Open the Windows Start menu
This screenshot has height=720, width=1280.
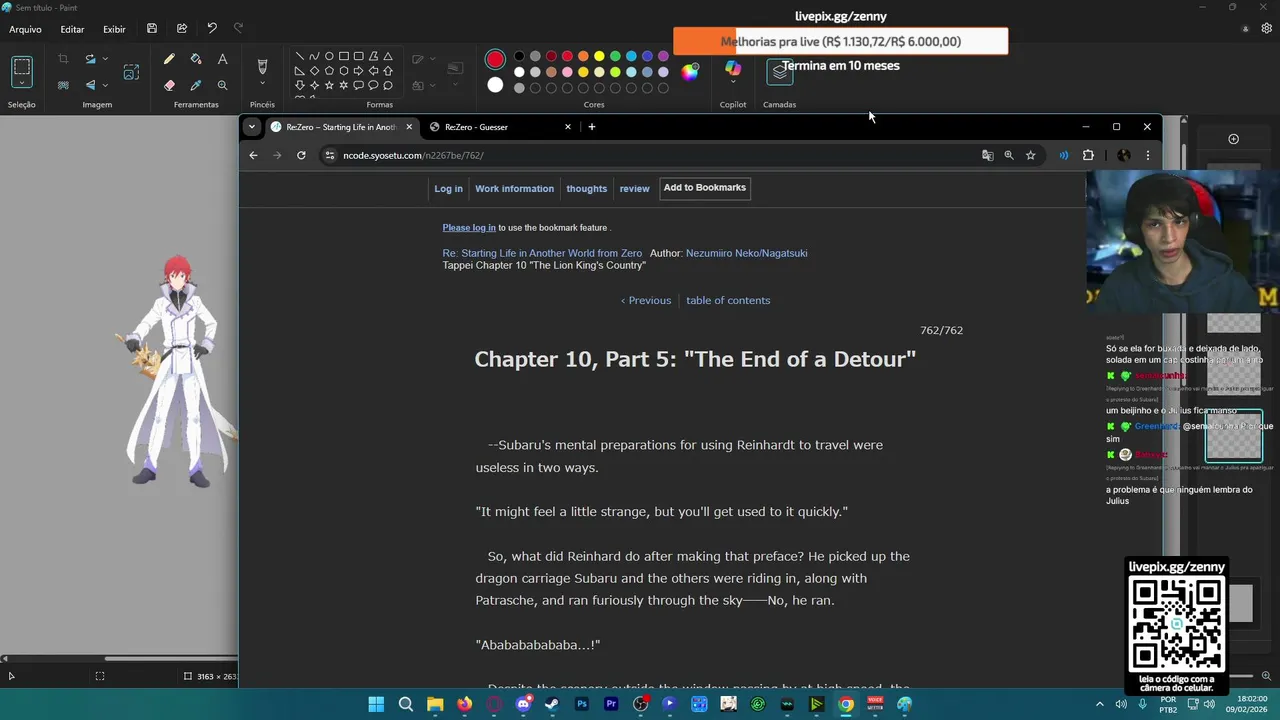[x=376, y=704]
